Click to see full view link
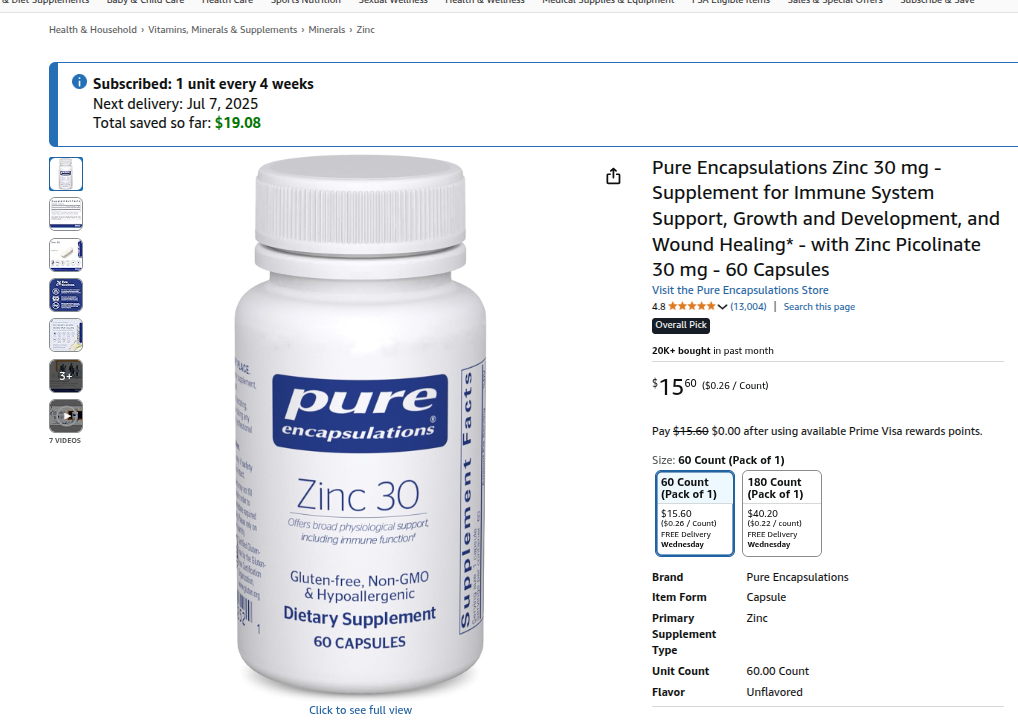Image resolution: width=1018 pixels, height=720 pixels. (x=360, y=710)
